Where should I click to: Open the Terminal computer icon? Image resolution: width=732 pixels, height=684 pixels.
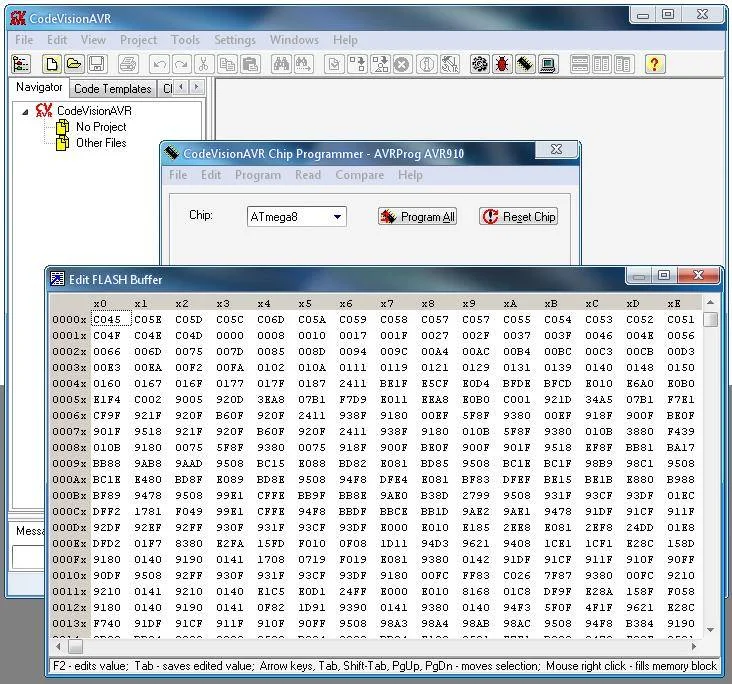point(547,64)
